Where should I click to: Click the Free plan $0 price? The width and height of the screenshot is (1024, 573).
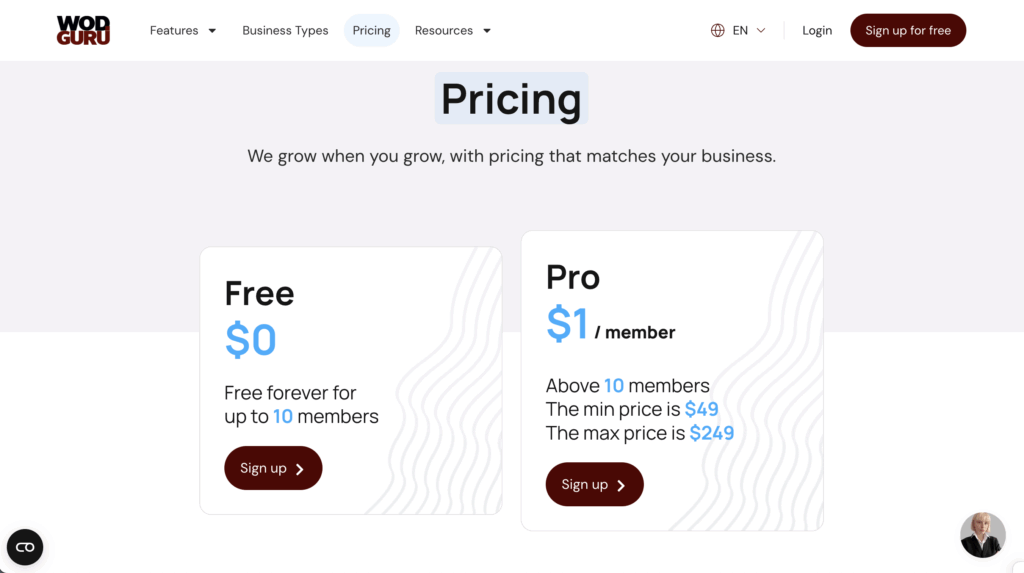tap(250, 340)
